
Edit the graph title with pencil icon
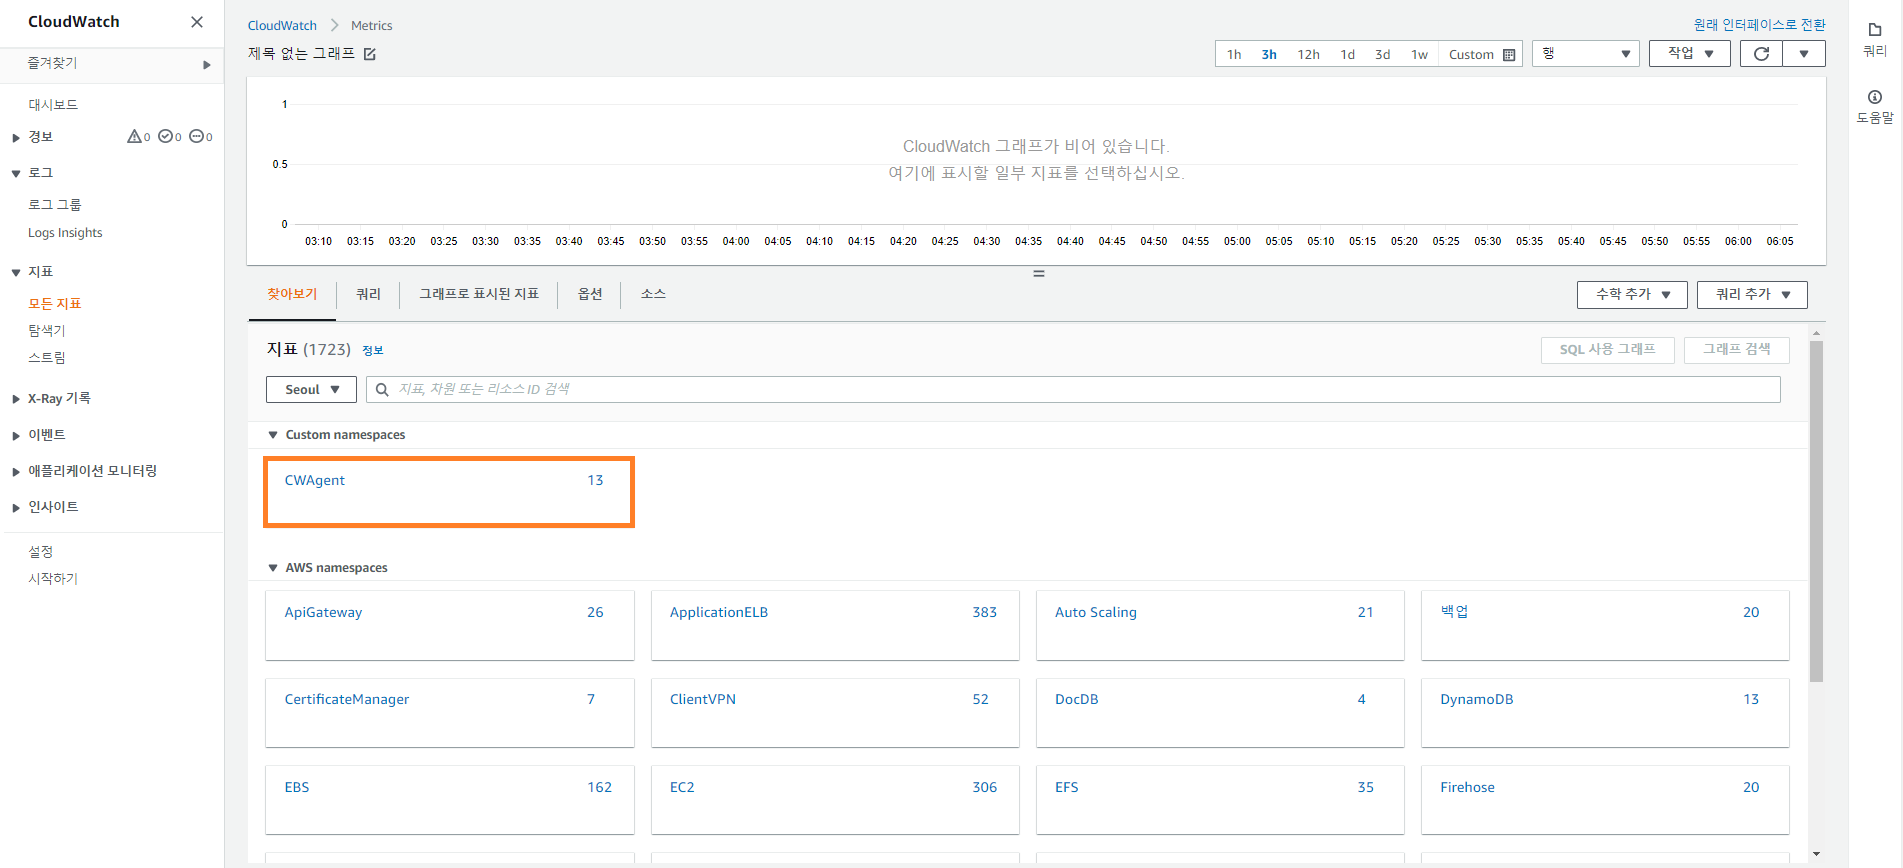(x=370, y=54)
